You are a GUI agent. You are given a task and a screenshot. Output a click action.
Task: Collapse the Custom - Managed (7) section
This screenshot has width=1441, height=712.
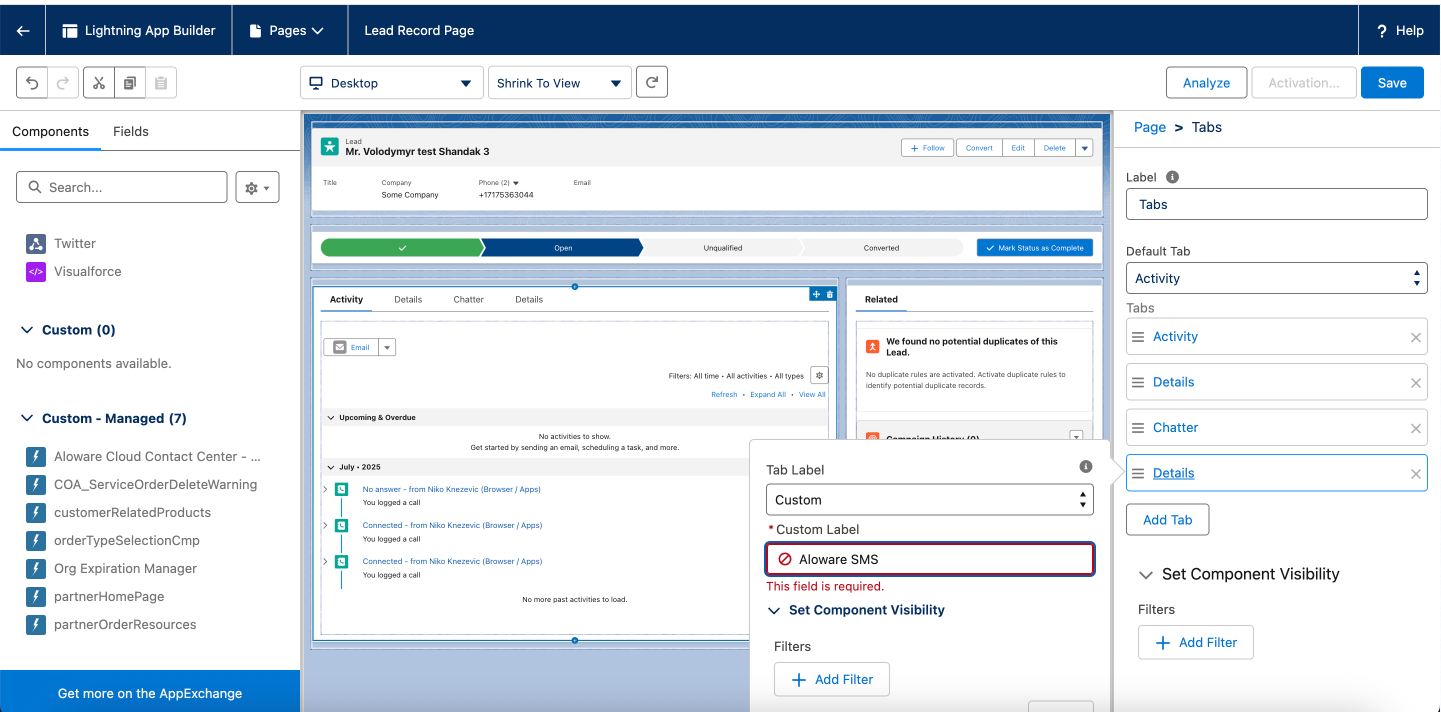coord(28,419)
